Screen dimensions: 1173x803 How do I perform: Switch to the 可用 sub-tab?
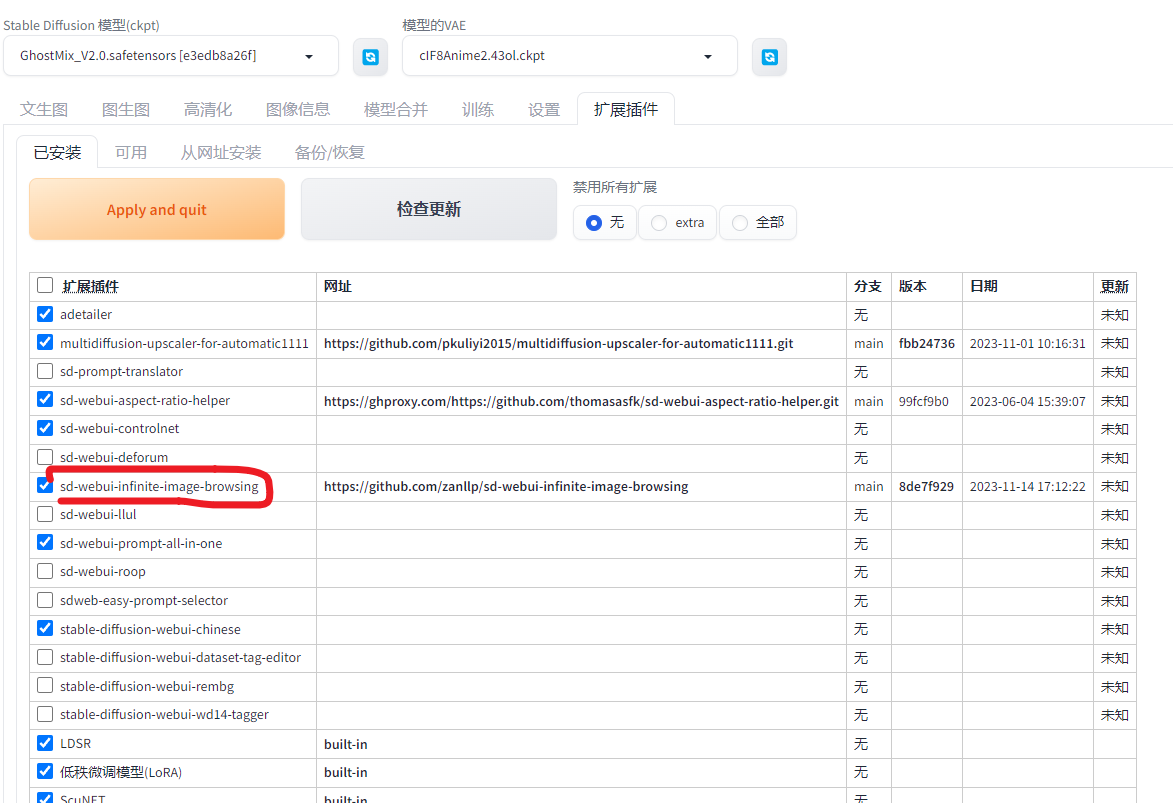pyautogui.click(x=131, y=153)
